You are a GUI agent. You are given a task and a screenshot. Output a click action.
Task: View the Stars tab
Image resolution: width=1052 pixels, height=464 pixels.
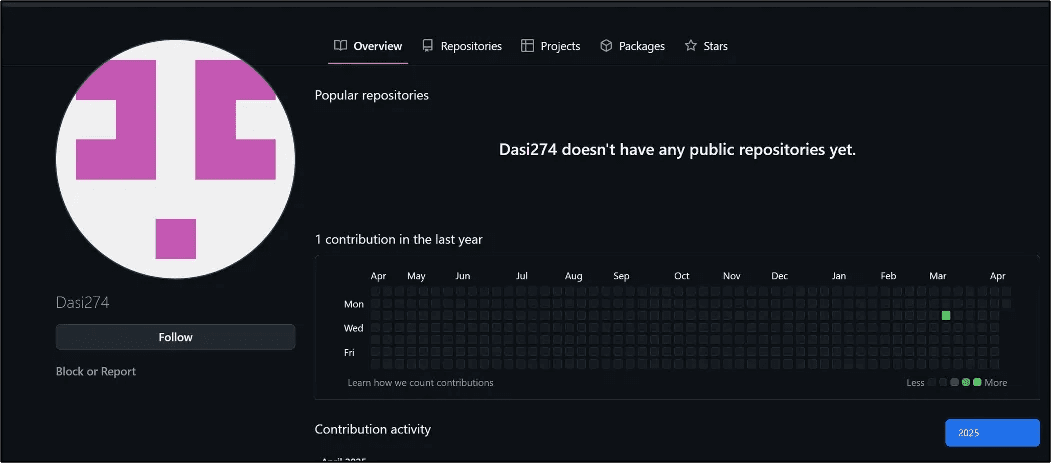(x=706, y=46)
